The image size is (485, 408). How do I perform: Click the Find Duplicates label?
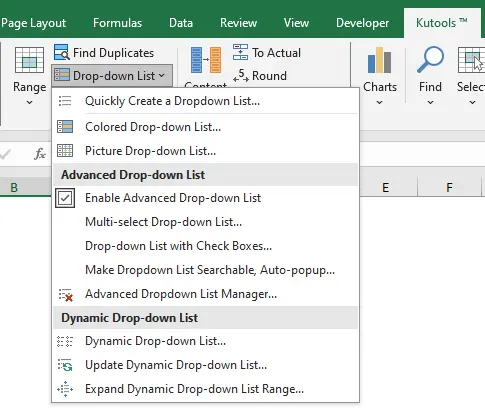pyautogui.click(x=113, y=53)
